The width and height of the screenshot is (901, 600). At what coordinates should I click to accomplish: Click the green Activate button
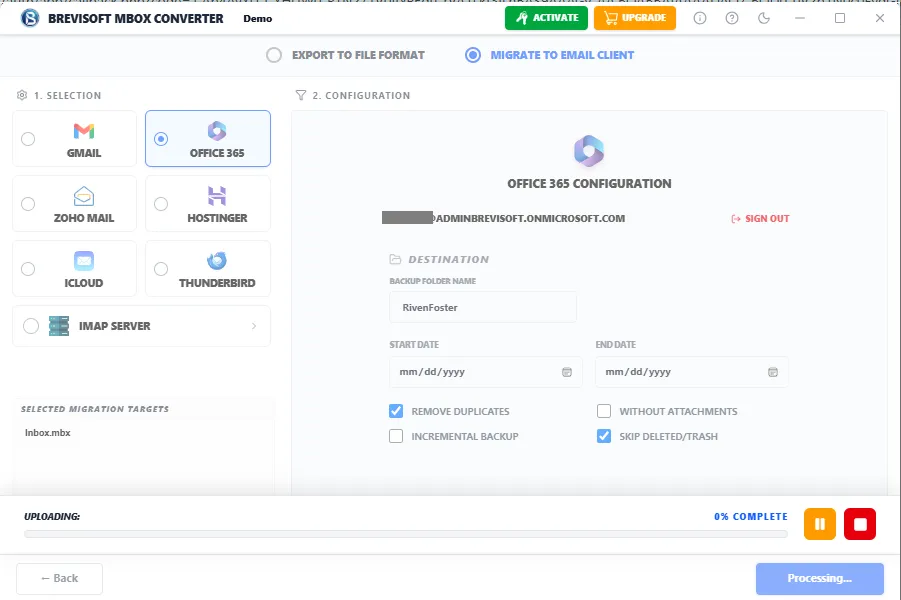[546, 18]
